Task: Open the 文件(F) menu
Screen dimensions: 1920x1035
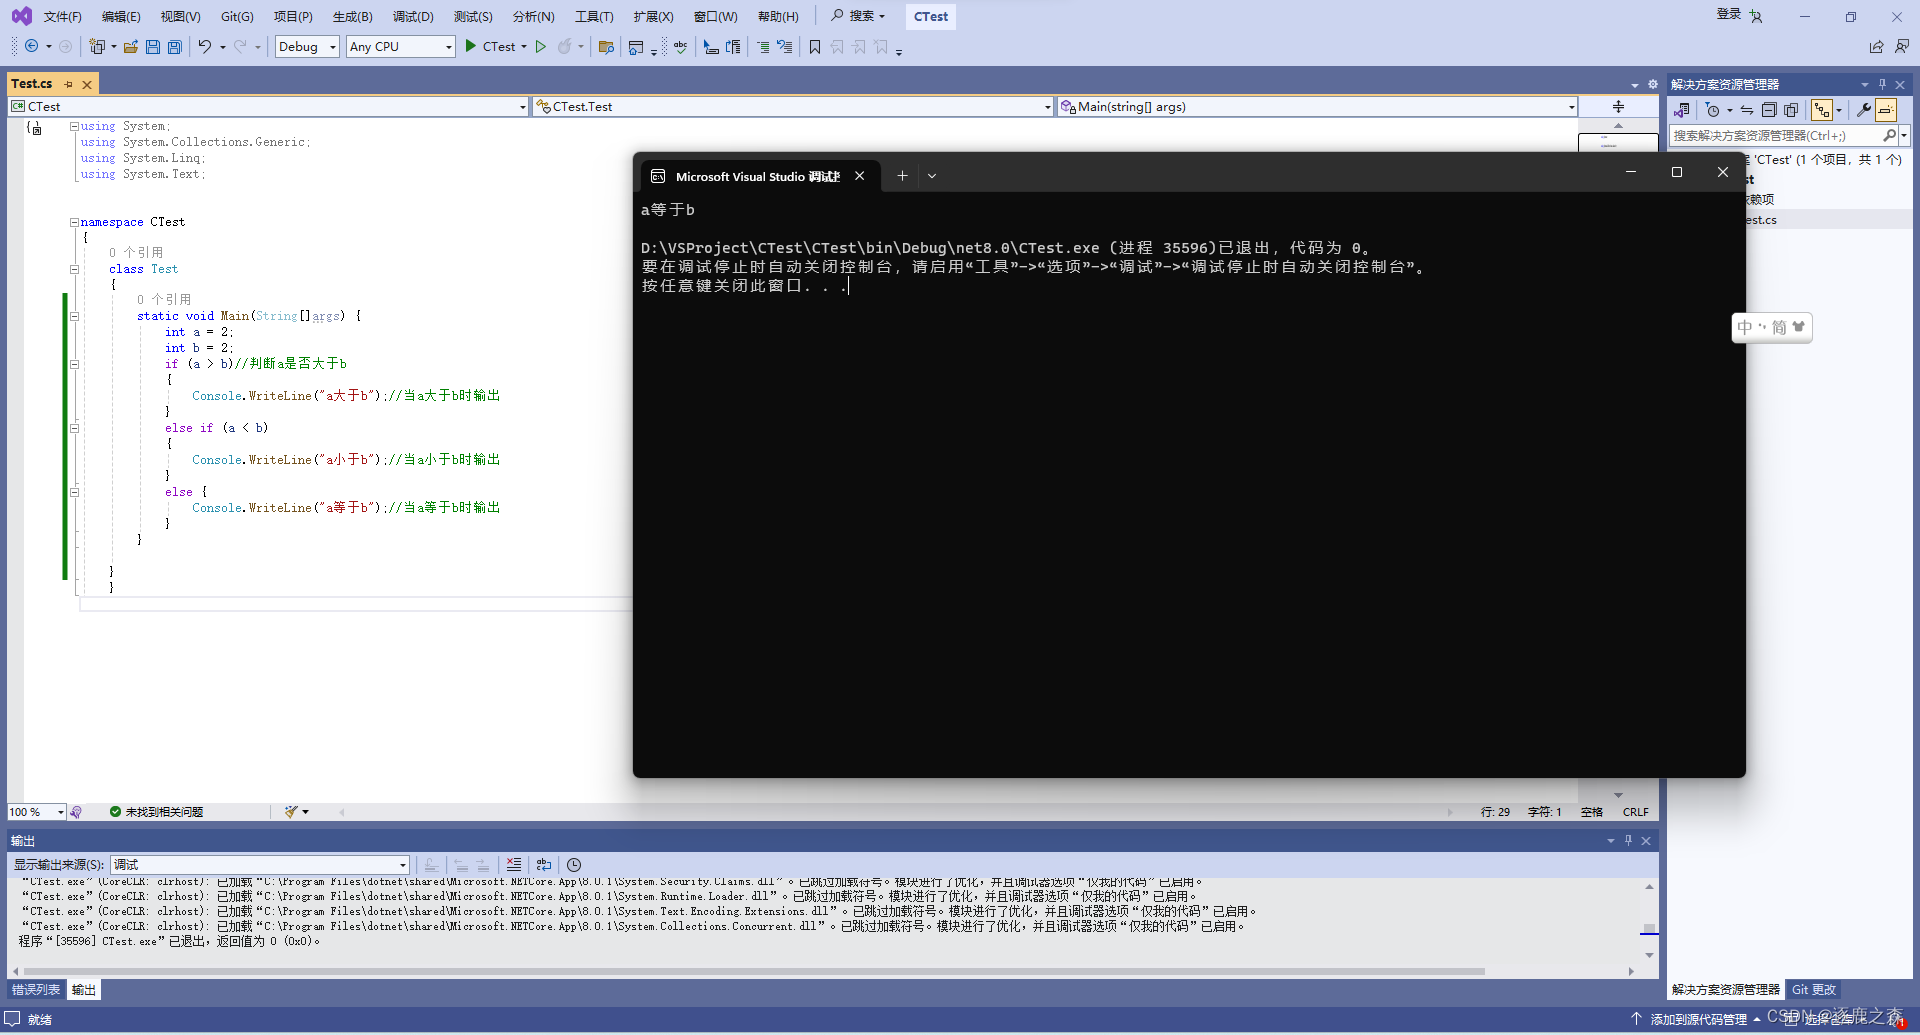Action: 62,16
